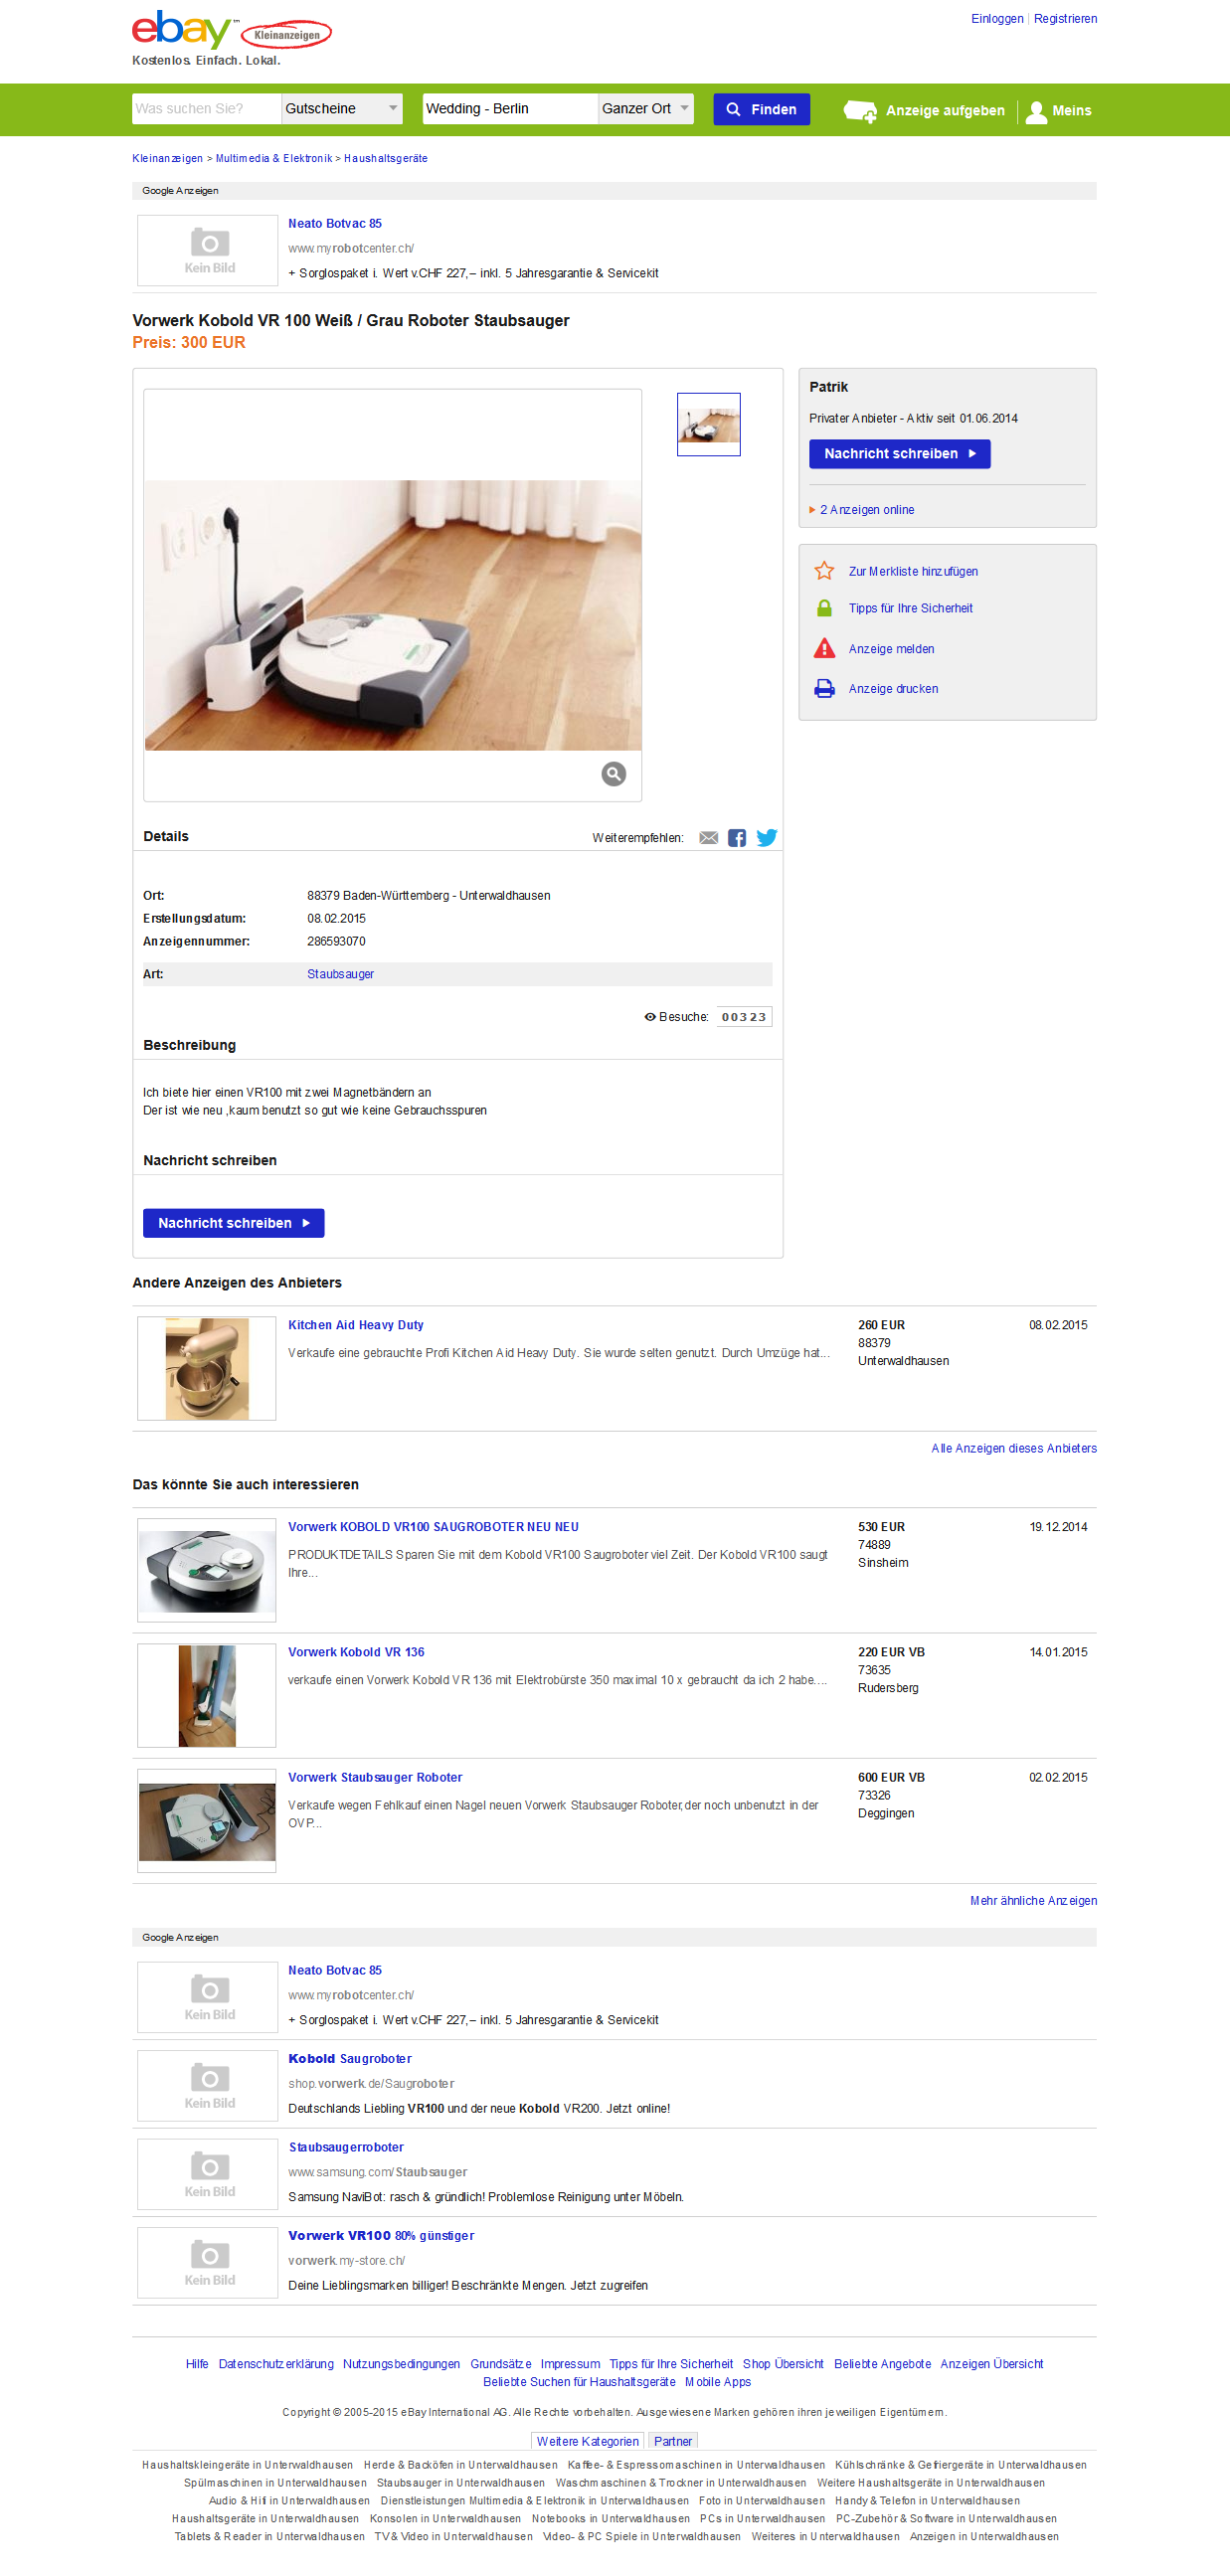Share the listing on Facebook
The height and width of the screenshot is (2576, 1230).
point(737,838)
